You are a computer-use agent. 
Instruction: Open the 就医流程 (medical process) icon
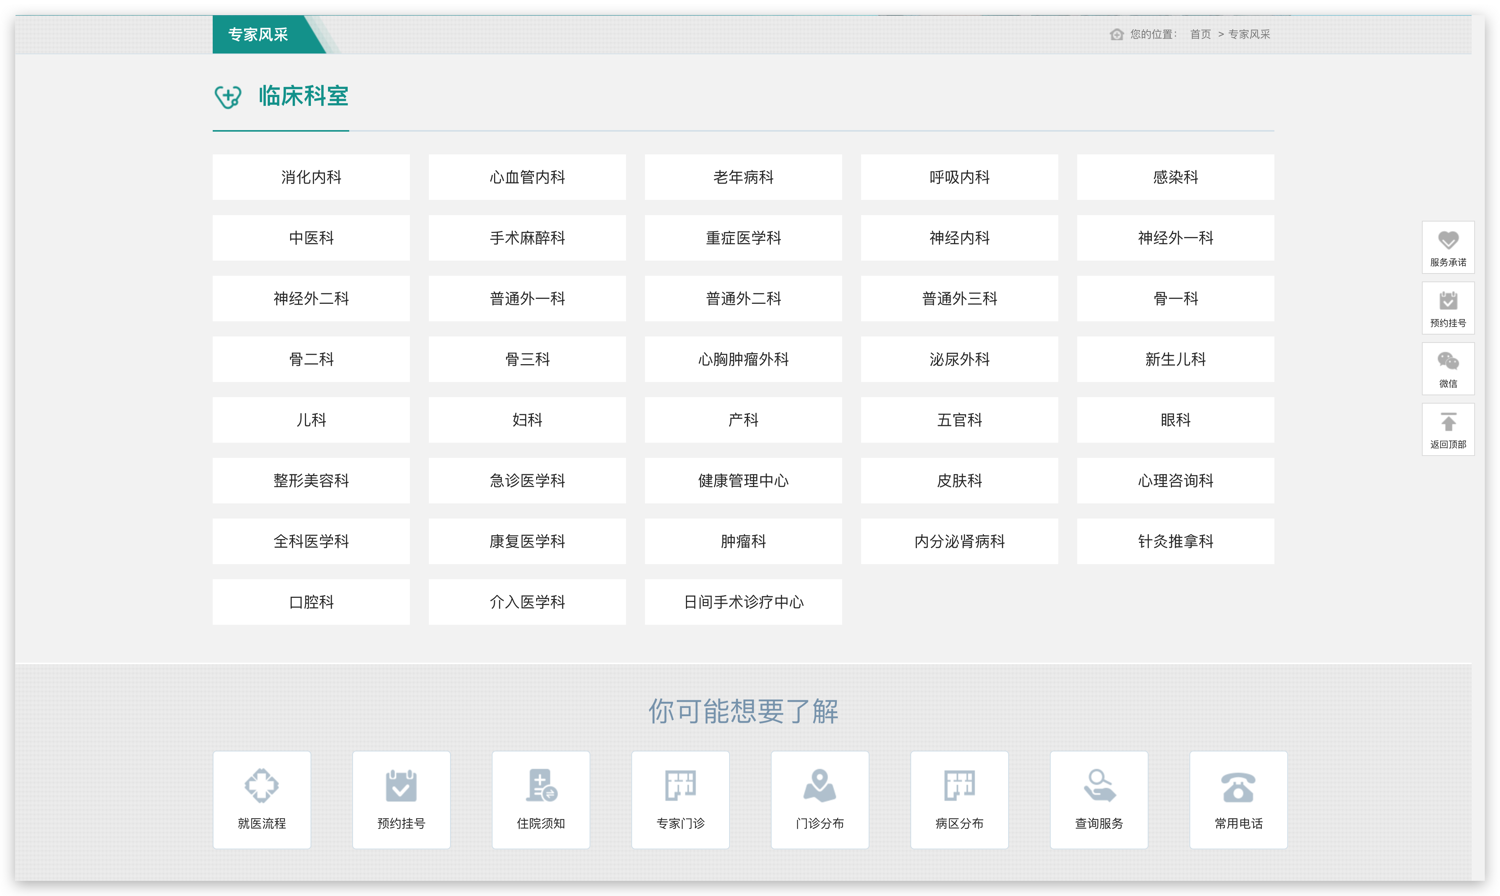pyautogui.click(x=262, y=799)
